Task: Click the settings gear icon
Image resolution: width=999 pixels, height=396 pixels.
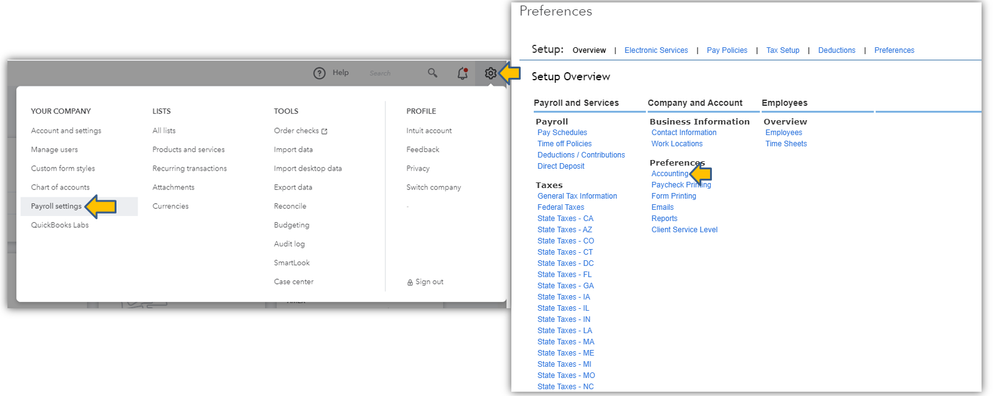Action: point(490,73)
